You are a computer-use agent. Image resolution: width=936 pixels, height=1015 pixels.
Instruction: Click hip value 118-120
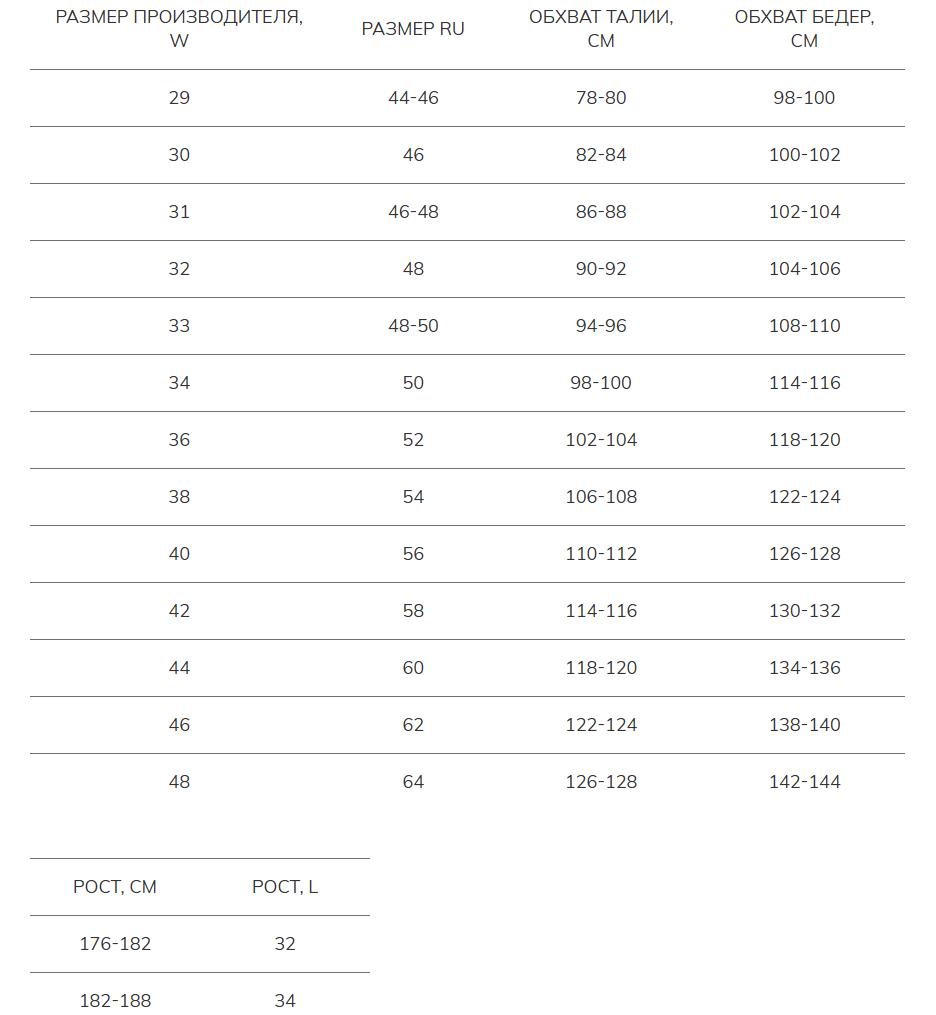click(804, 440)
